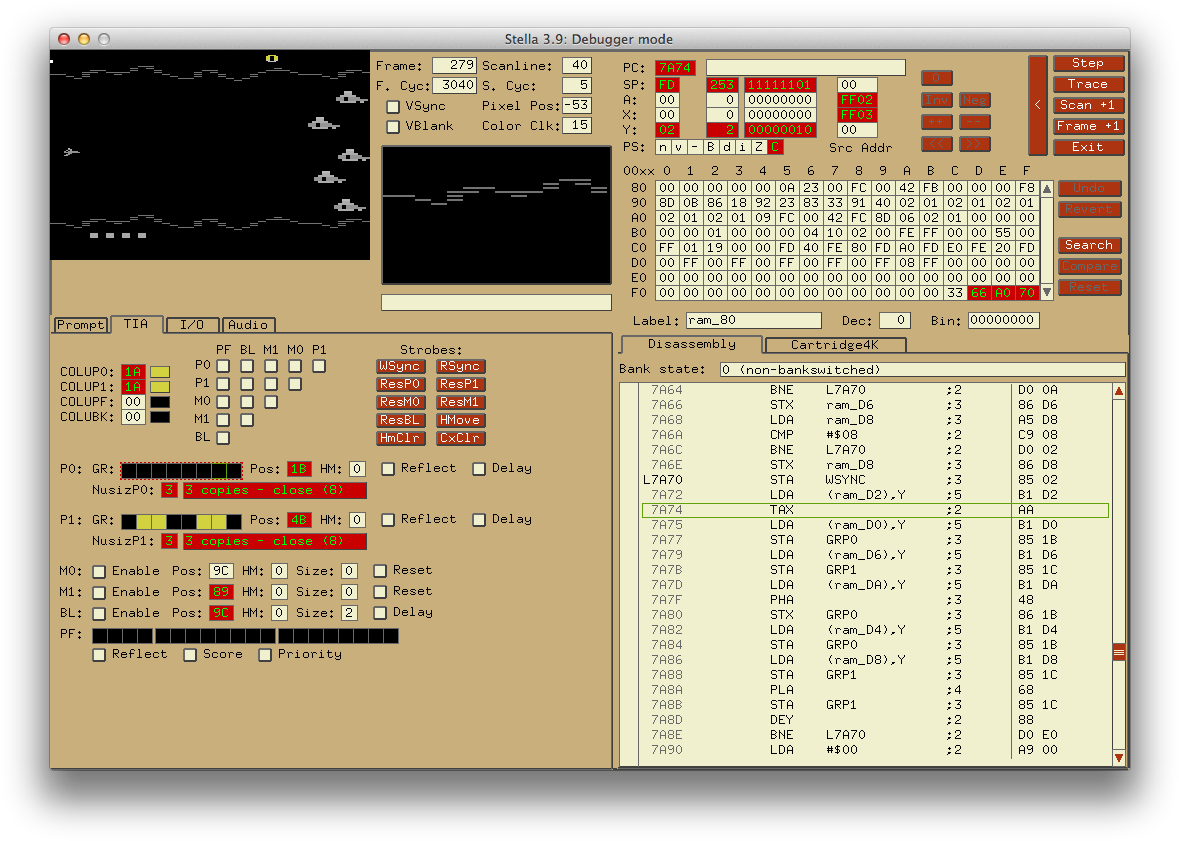Screen dimensions: 1179x841
Task: Click the TIA zoomed display preview
Action: tap(496, 215)
